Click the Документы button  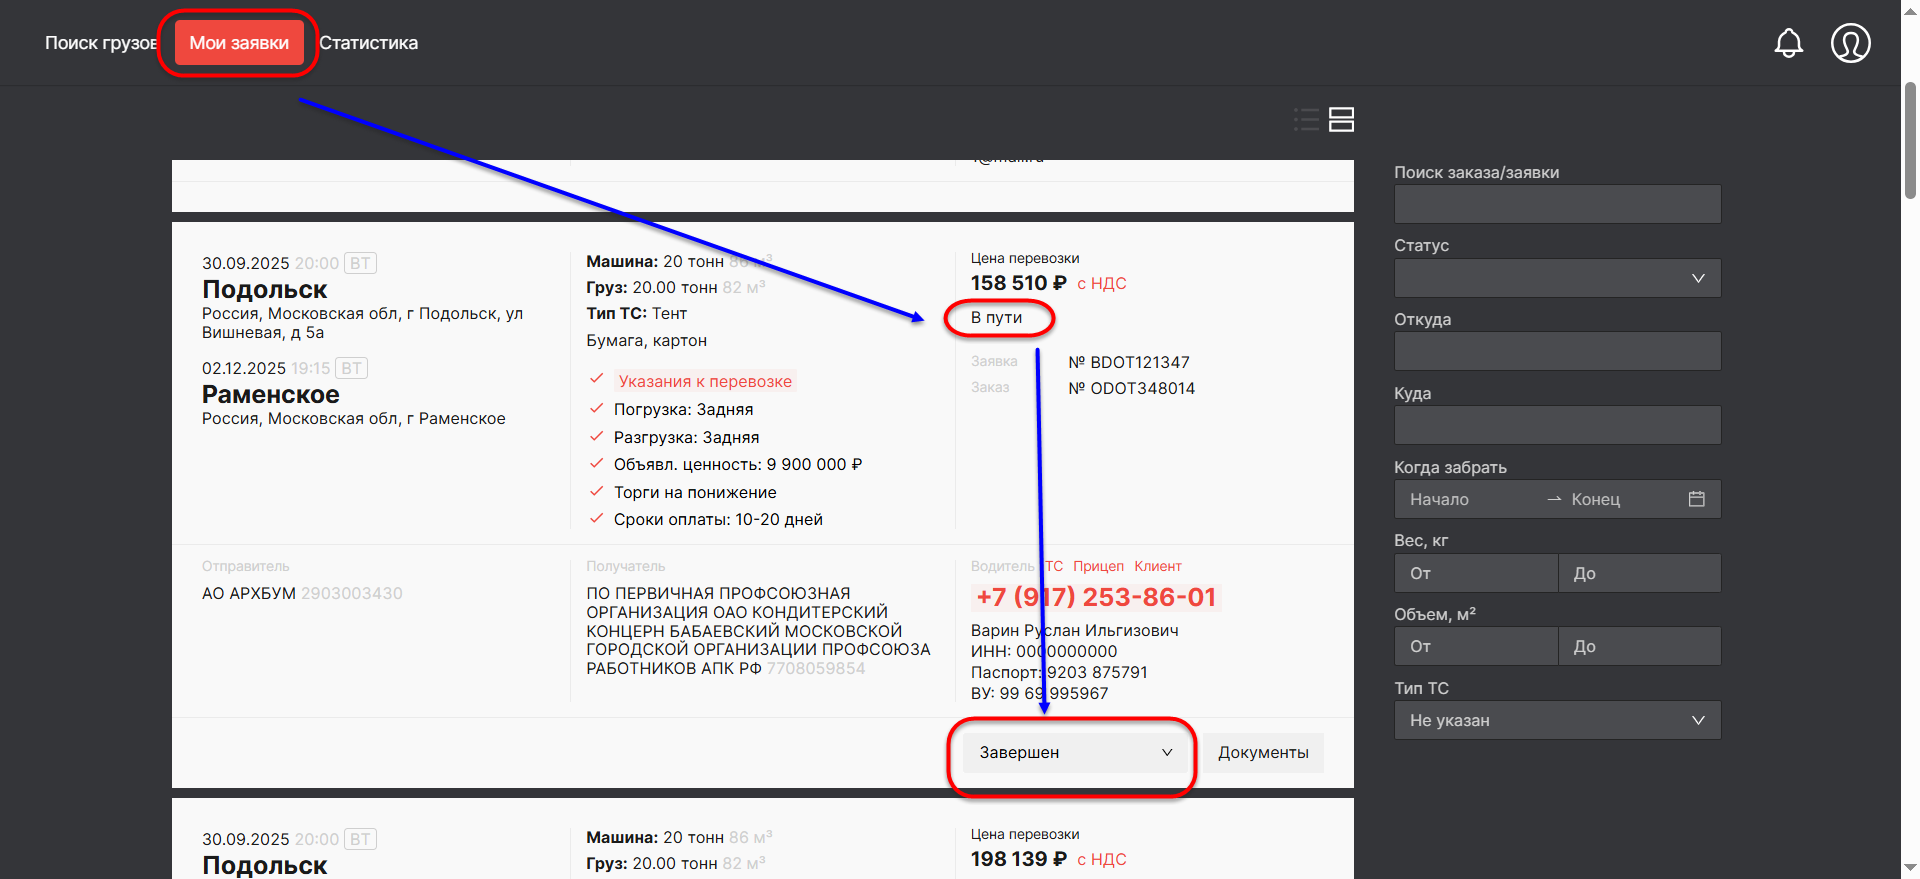click(x=1262, y=753)
